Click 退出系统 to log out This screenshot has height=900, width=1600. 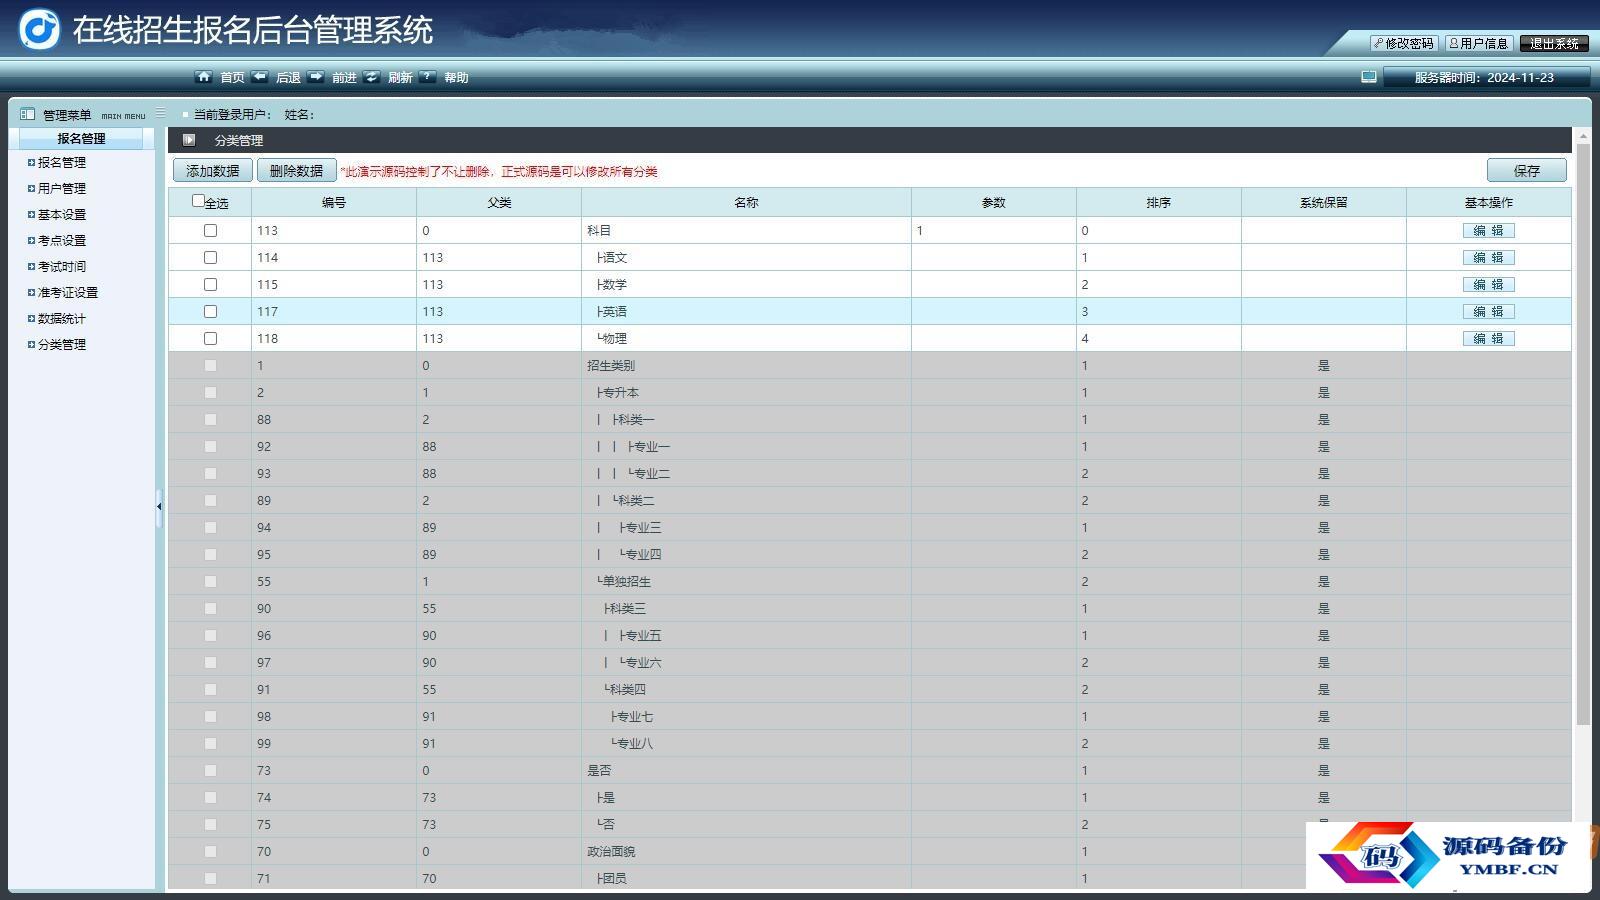pyautogui.click(x=1554, y=43)
